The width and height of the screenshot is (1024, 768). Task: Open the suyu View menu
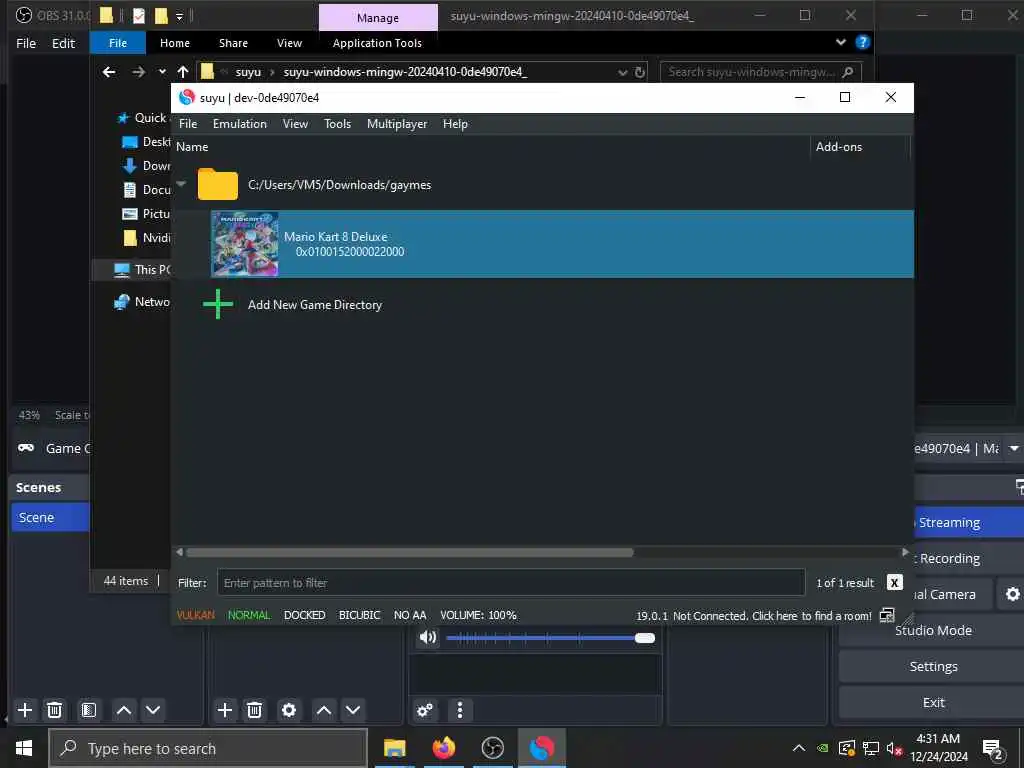pos(295,124)
